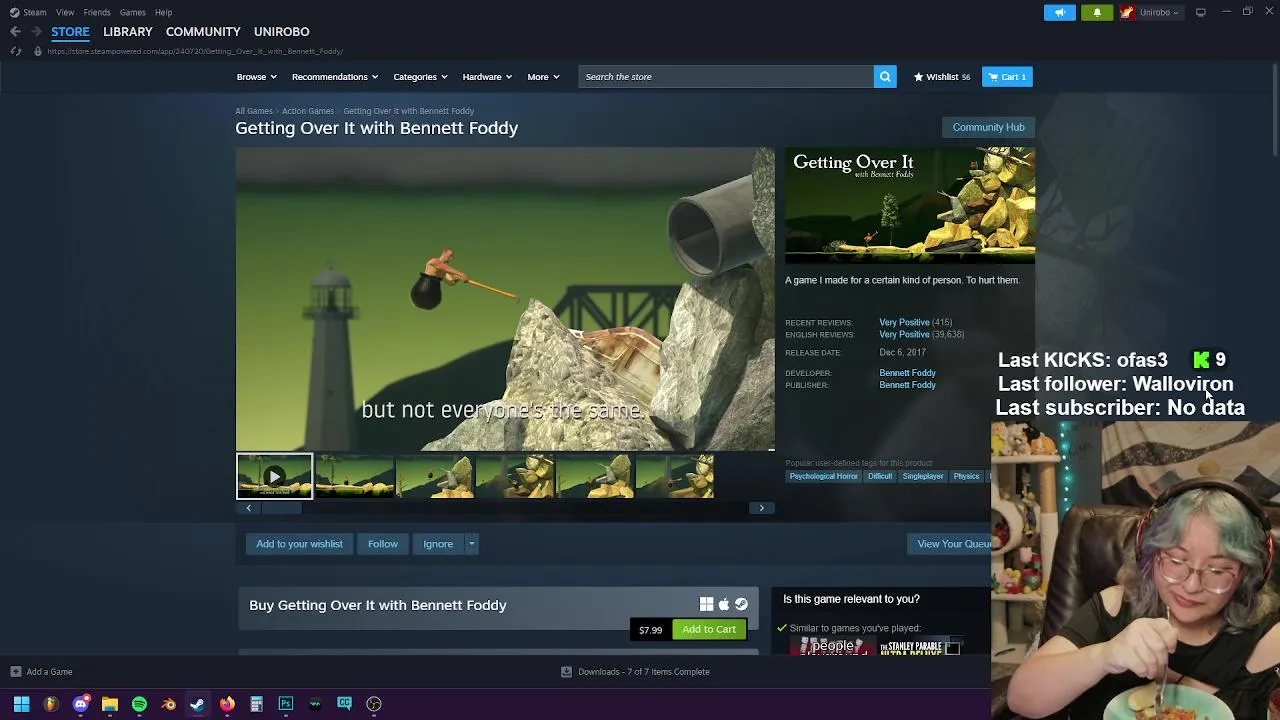Image resolution: width=1280 pixels, height=720 pixels.
Task: Select the STORE tab
Action: pyautogui.click(x=70, y=32)
